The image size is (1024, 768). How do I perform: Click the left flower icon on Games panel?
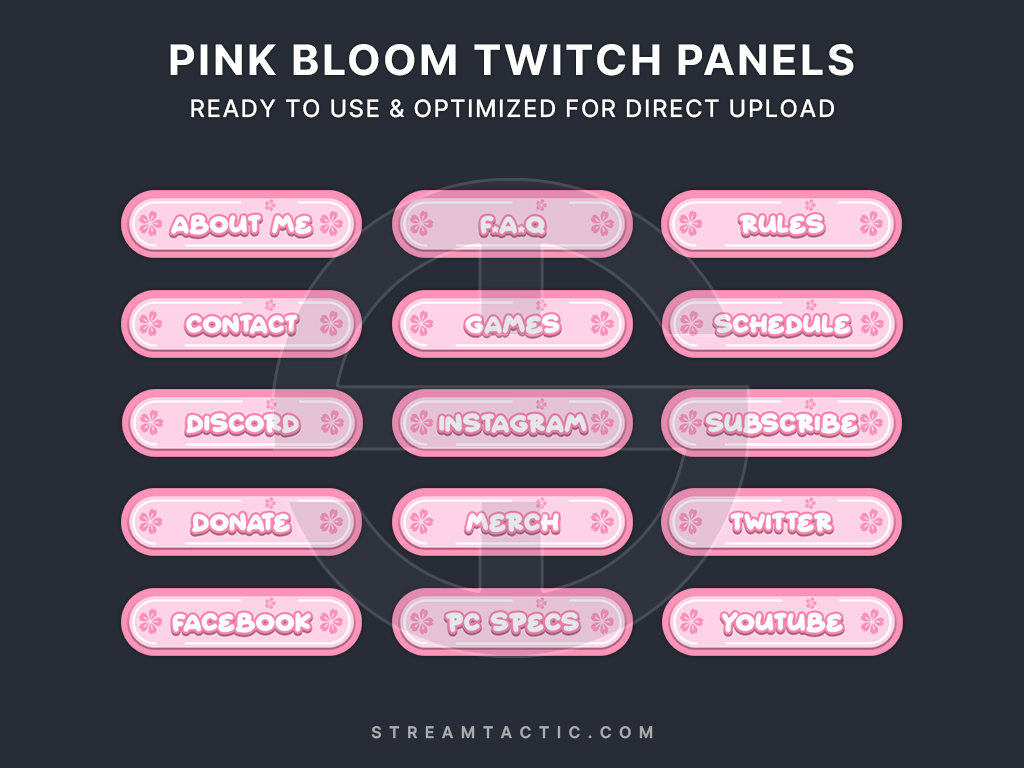[x=421, y=324]
